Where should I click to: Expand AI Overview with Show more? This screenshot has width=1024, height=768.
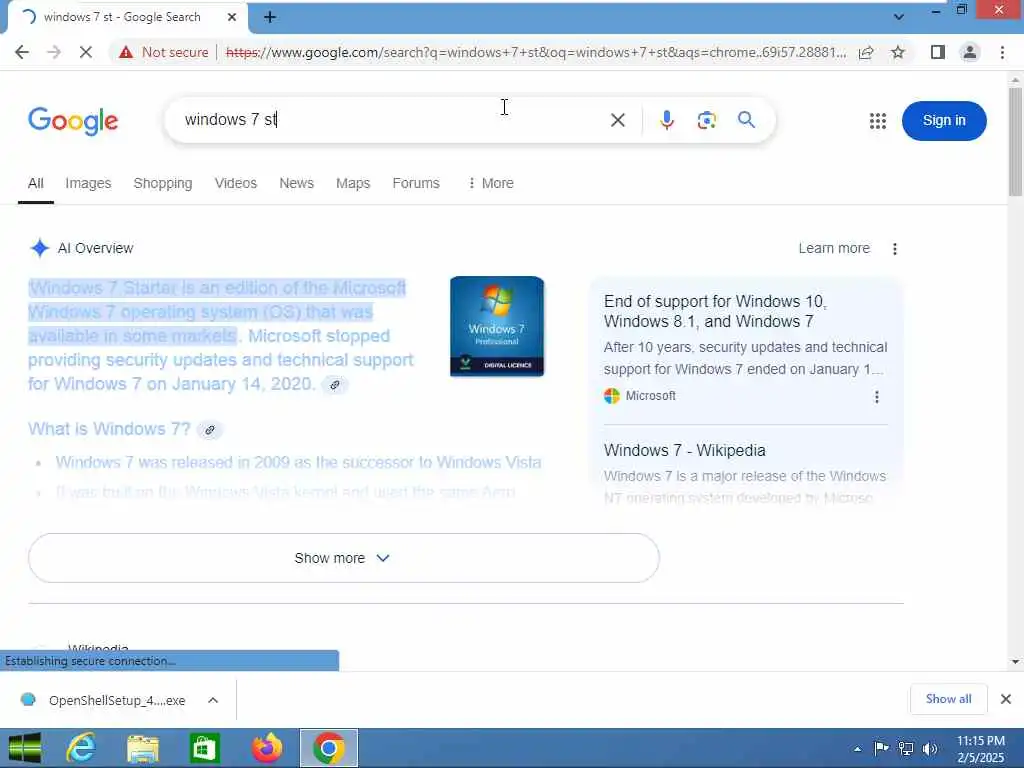click(344, 558)
